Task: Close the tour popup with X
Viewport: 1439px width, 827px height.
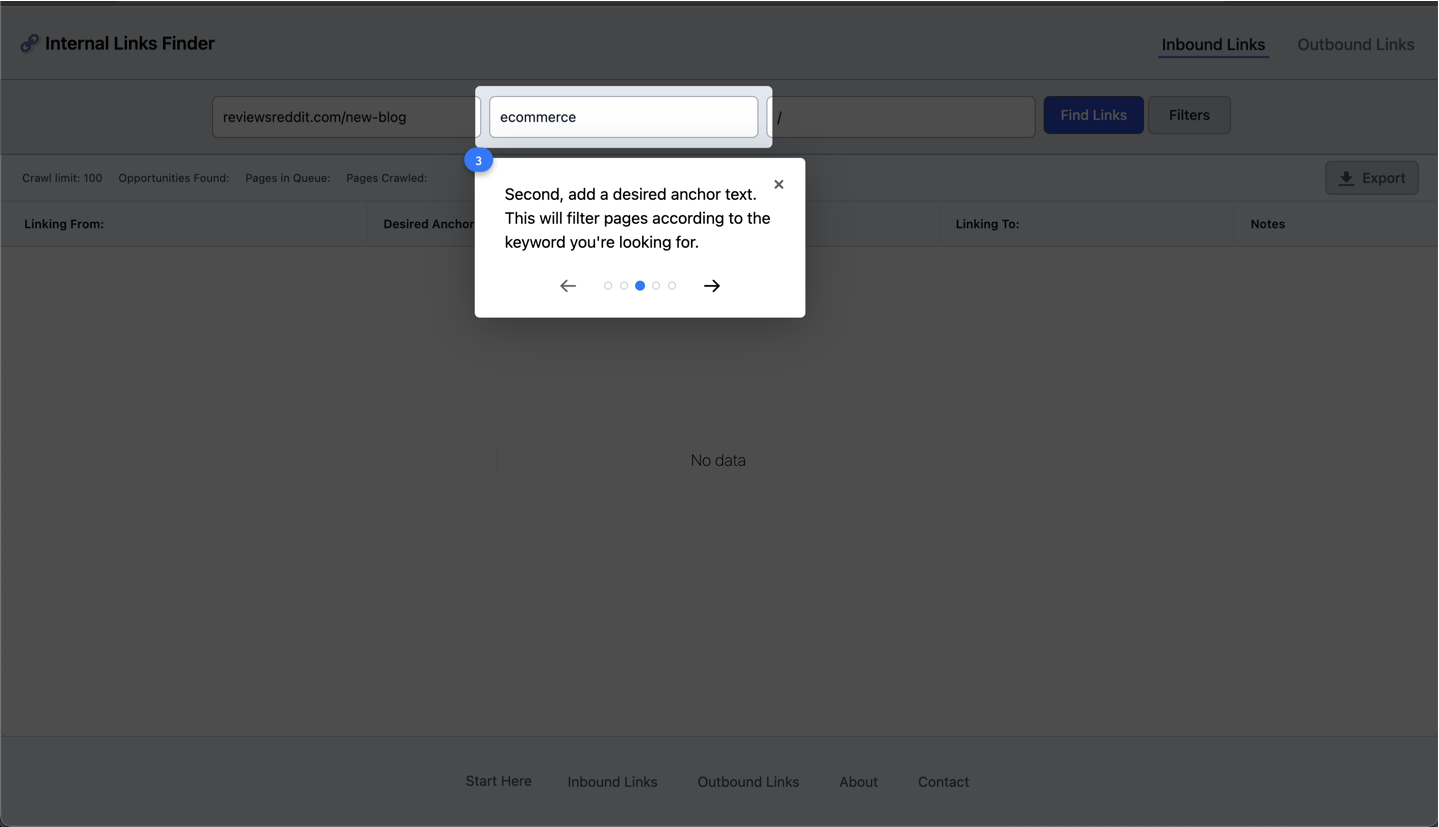Action: point(779,184)
